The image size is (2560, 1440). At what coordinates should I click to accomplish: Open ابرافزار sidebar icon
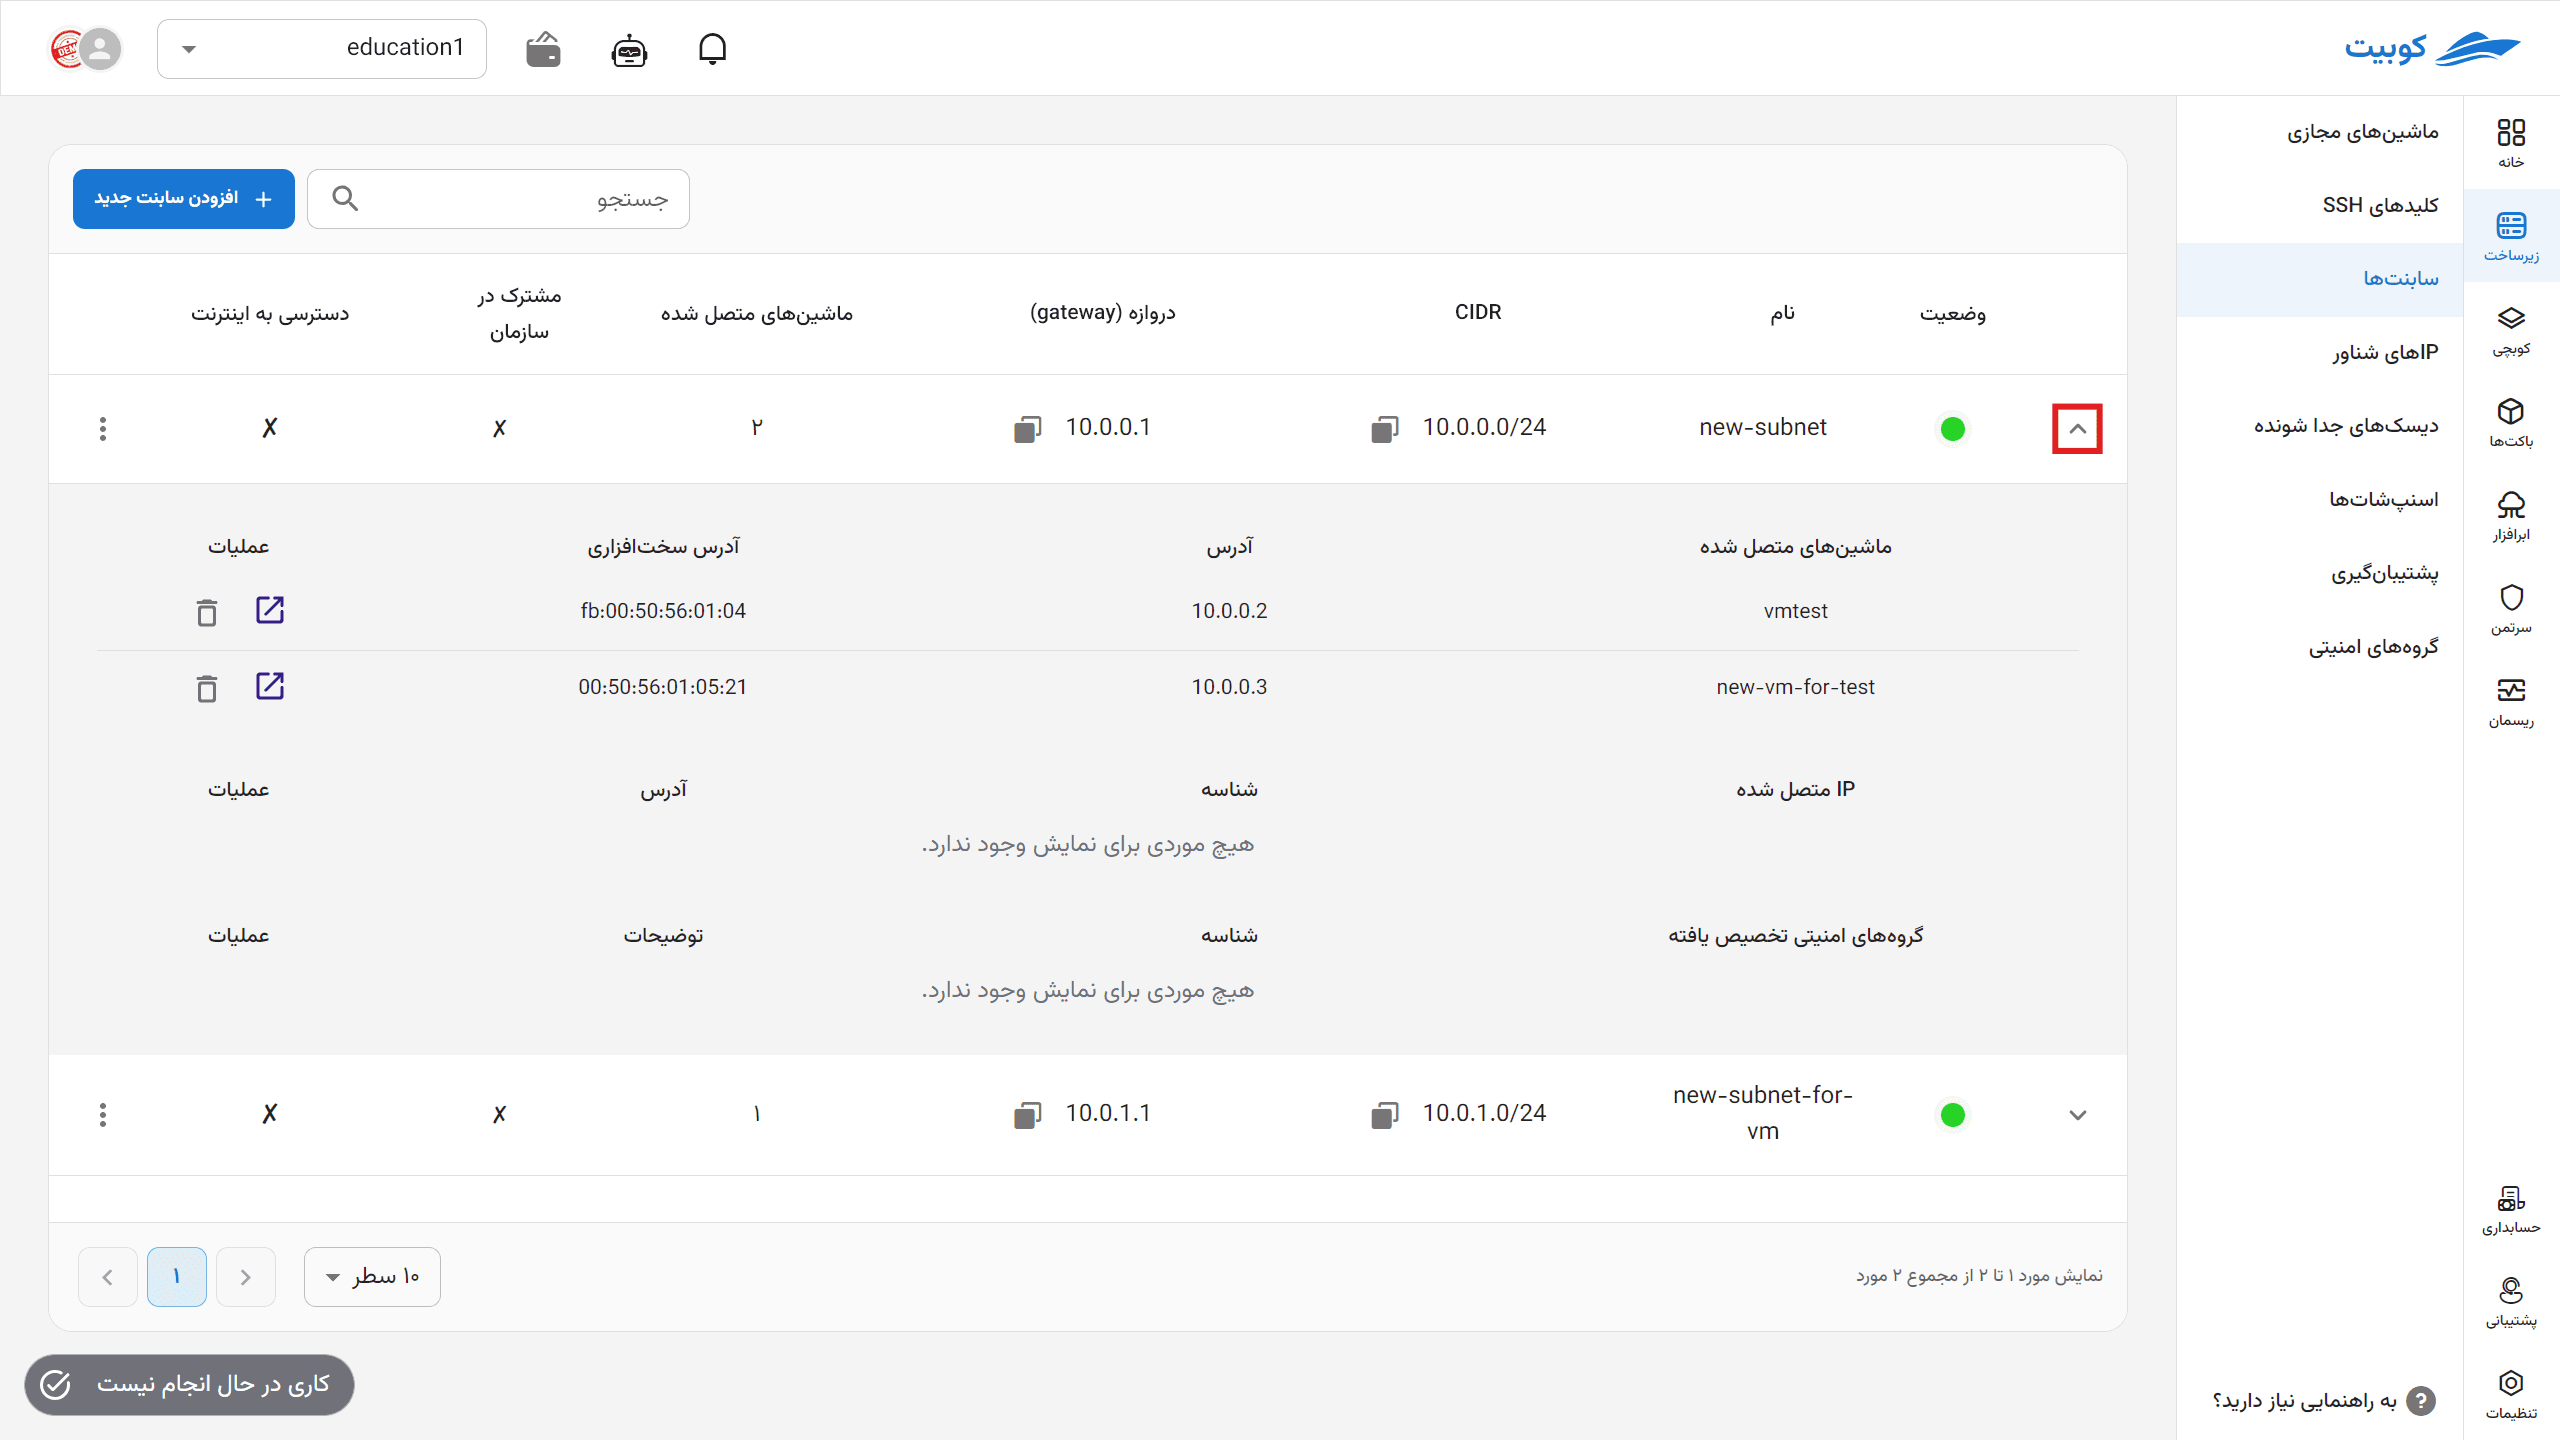click(2511, 515)
